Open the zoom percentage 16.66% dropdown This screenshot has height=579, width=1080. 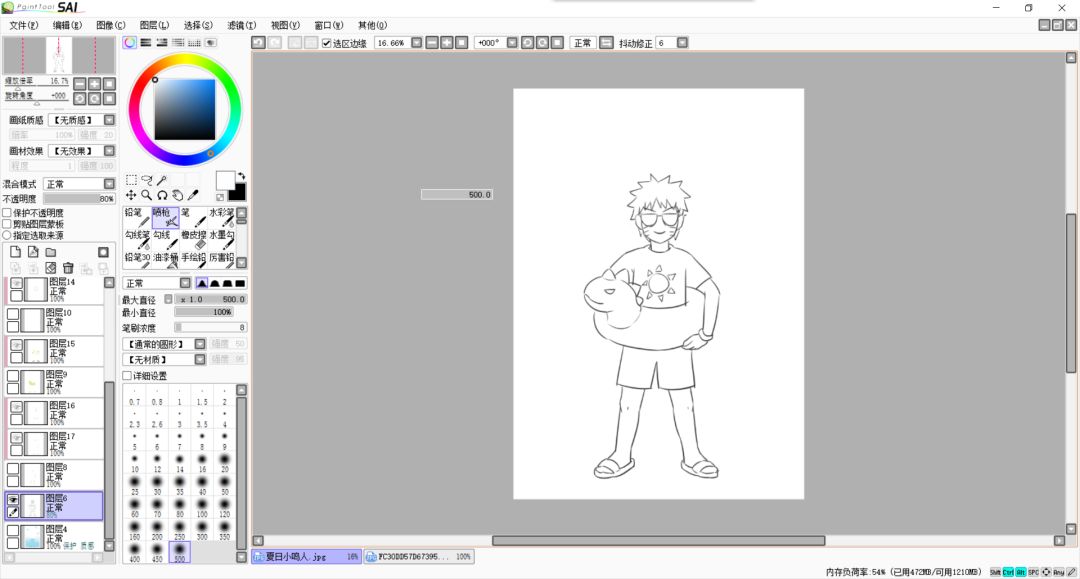coord(417,43)
